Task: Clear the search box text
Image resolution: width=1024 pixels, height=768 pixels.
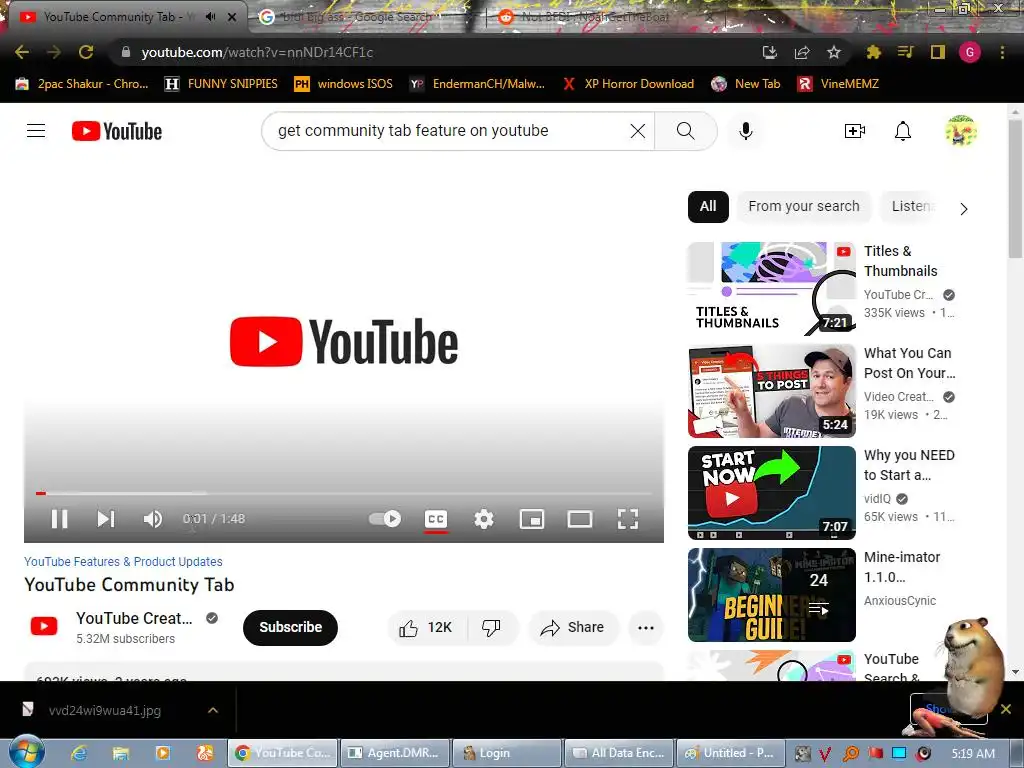Action: 637,131
